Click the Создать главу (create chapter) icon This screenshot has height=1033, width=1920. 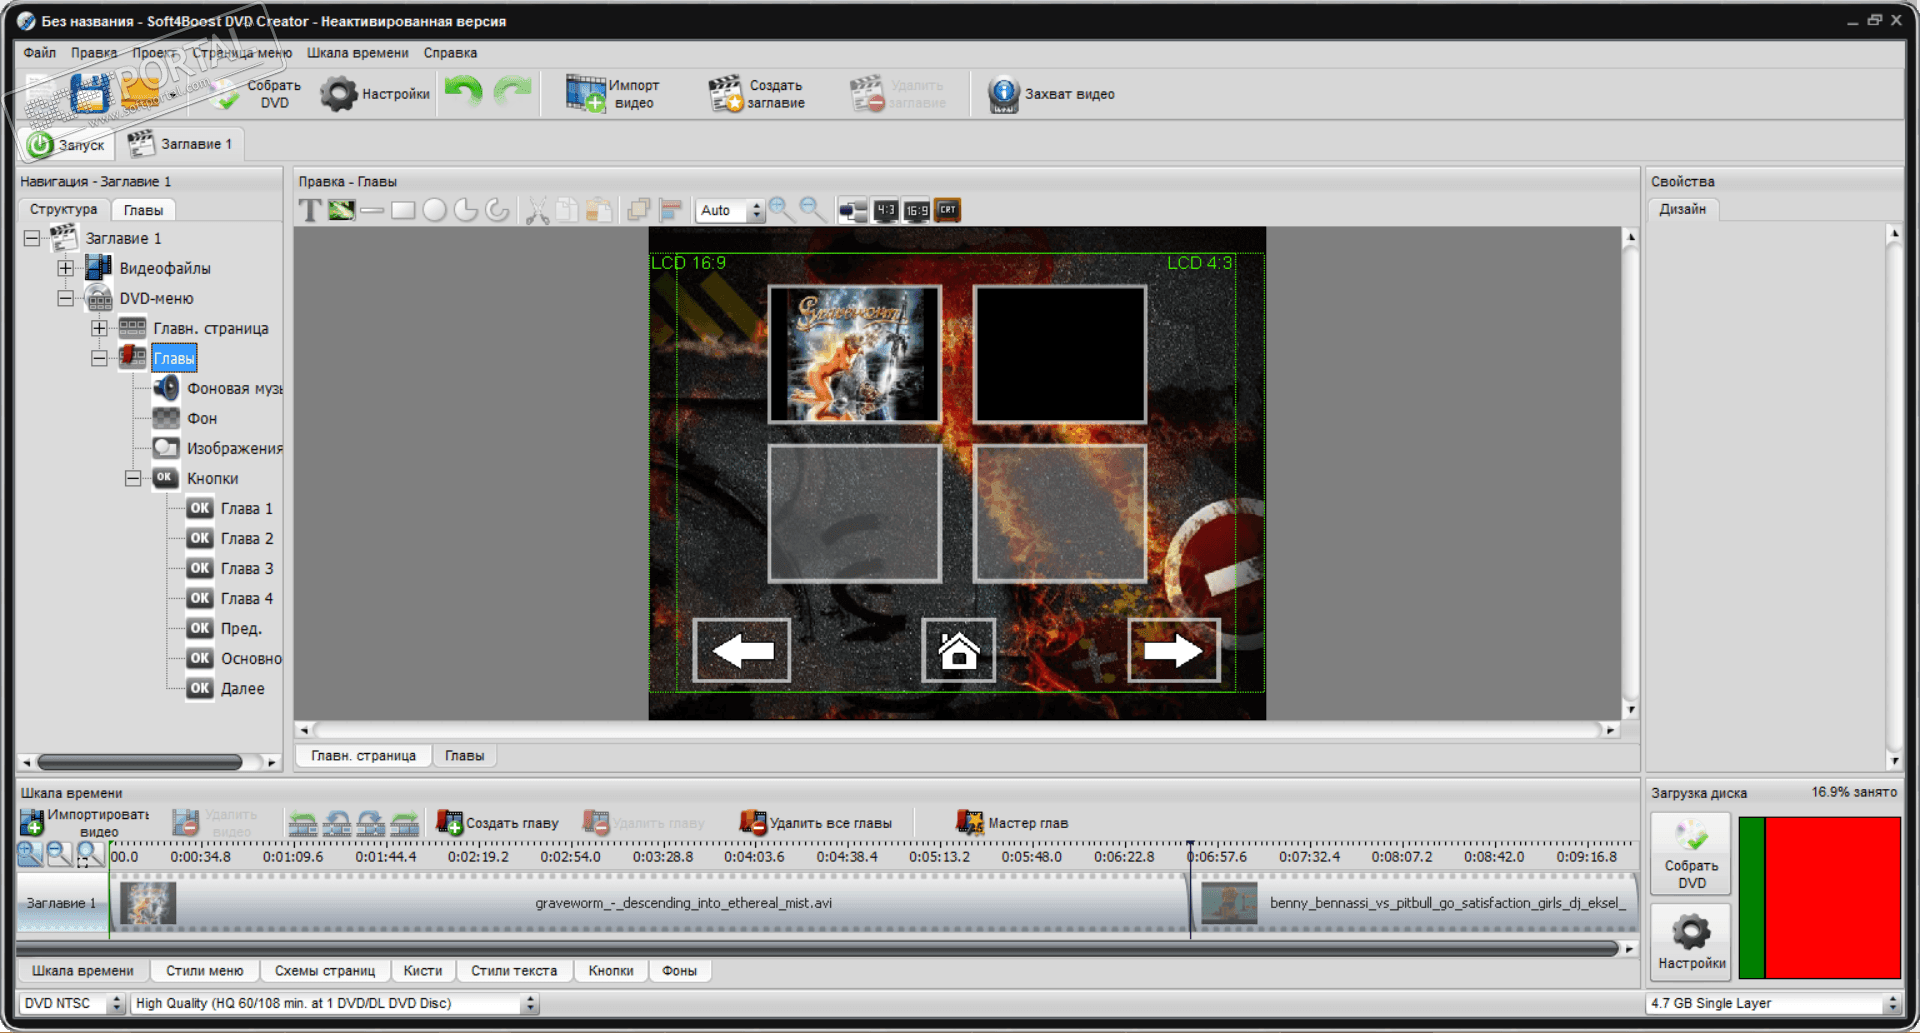click(x=449, y=823)
